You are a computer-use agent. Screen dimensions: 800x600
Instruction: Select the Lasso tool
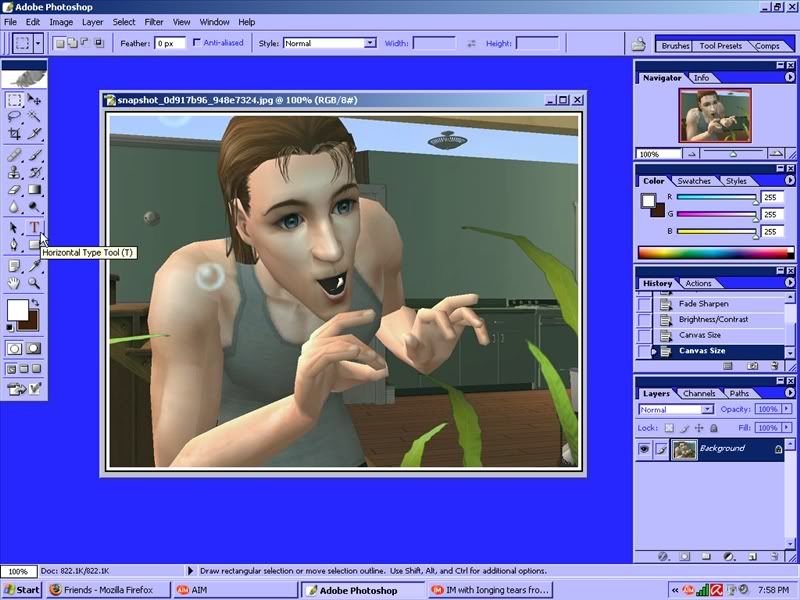coord(14,117)
